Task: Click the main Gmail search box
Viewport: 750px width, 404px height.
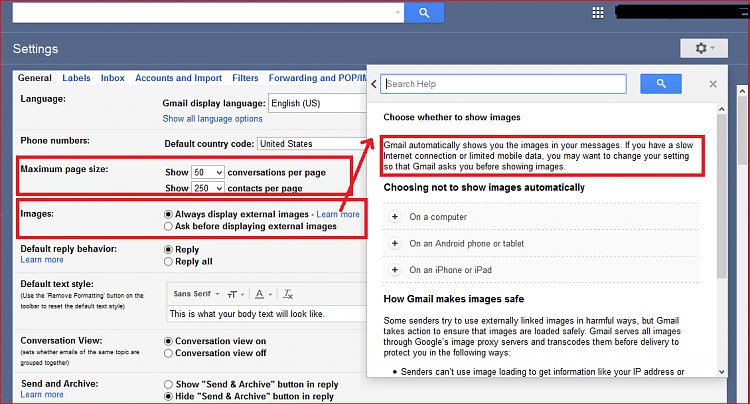Action: [x=208, y=13]
